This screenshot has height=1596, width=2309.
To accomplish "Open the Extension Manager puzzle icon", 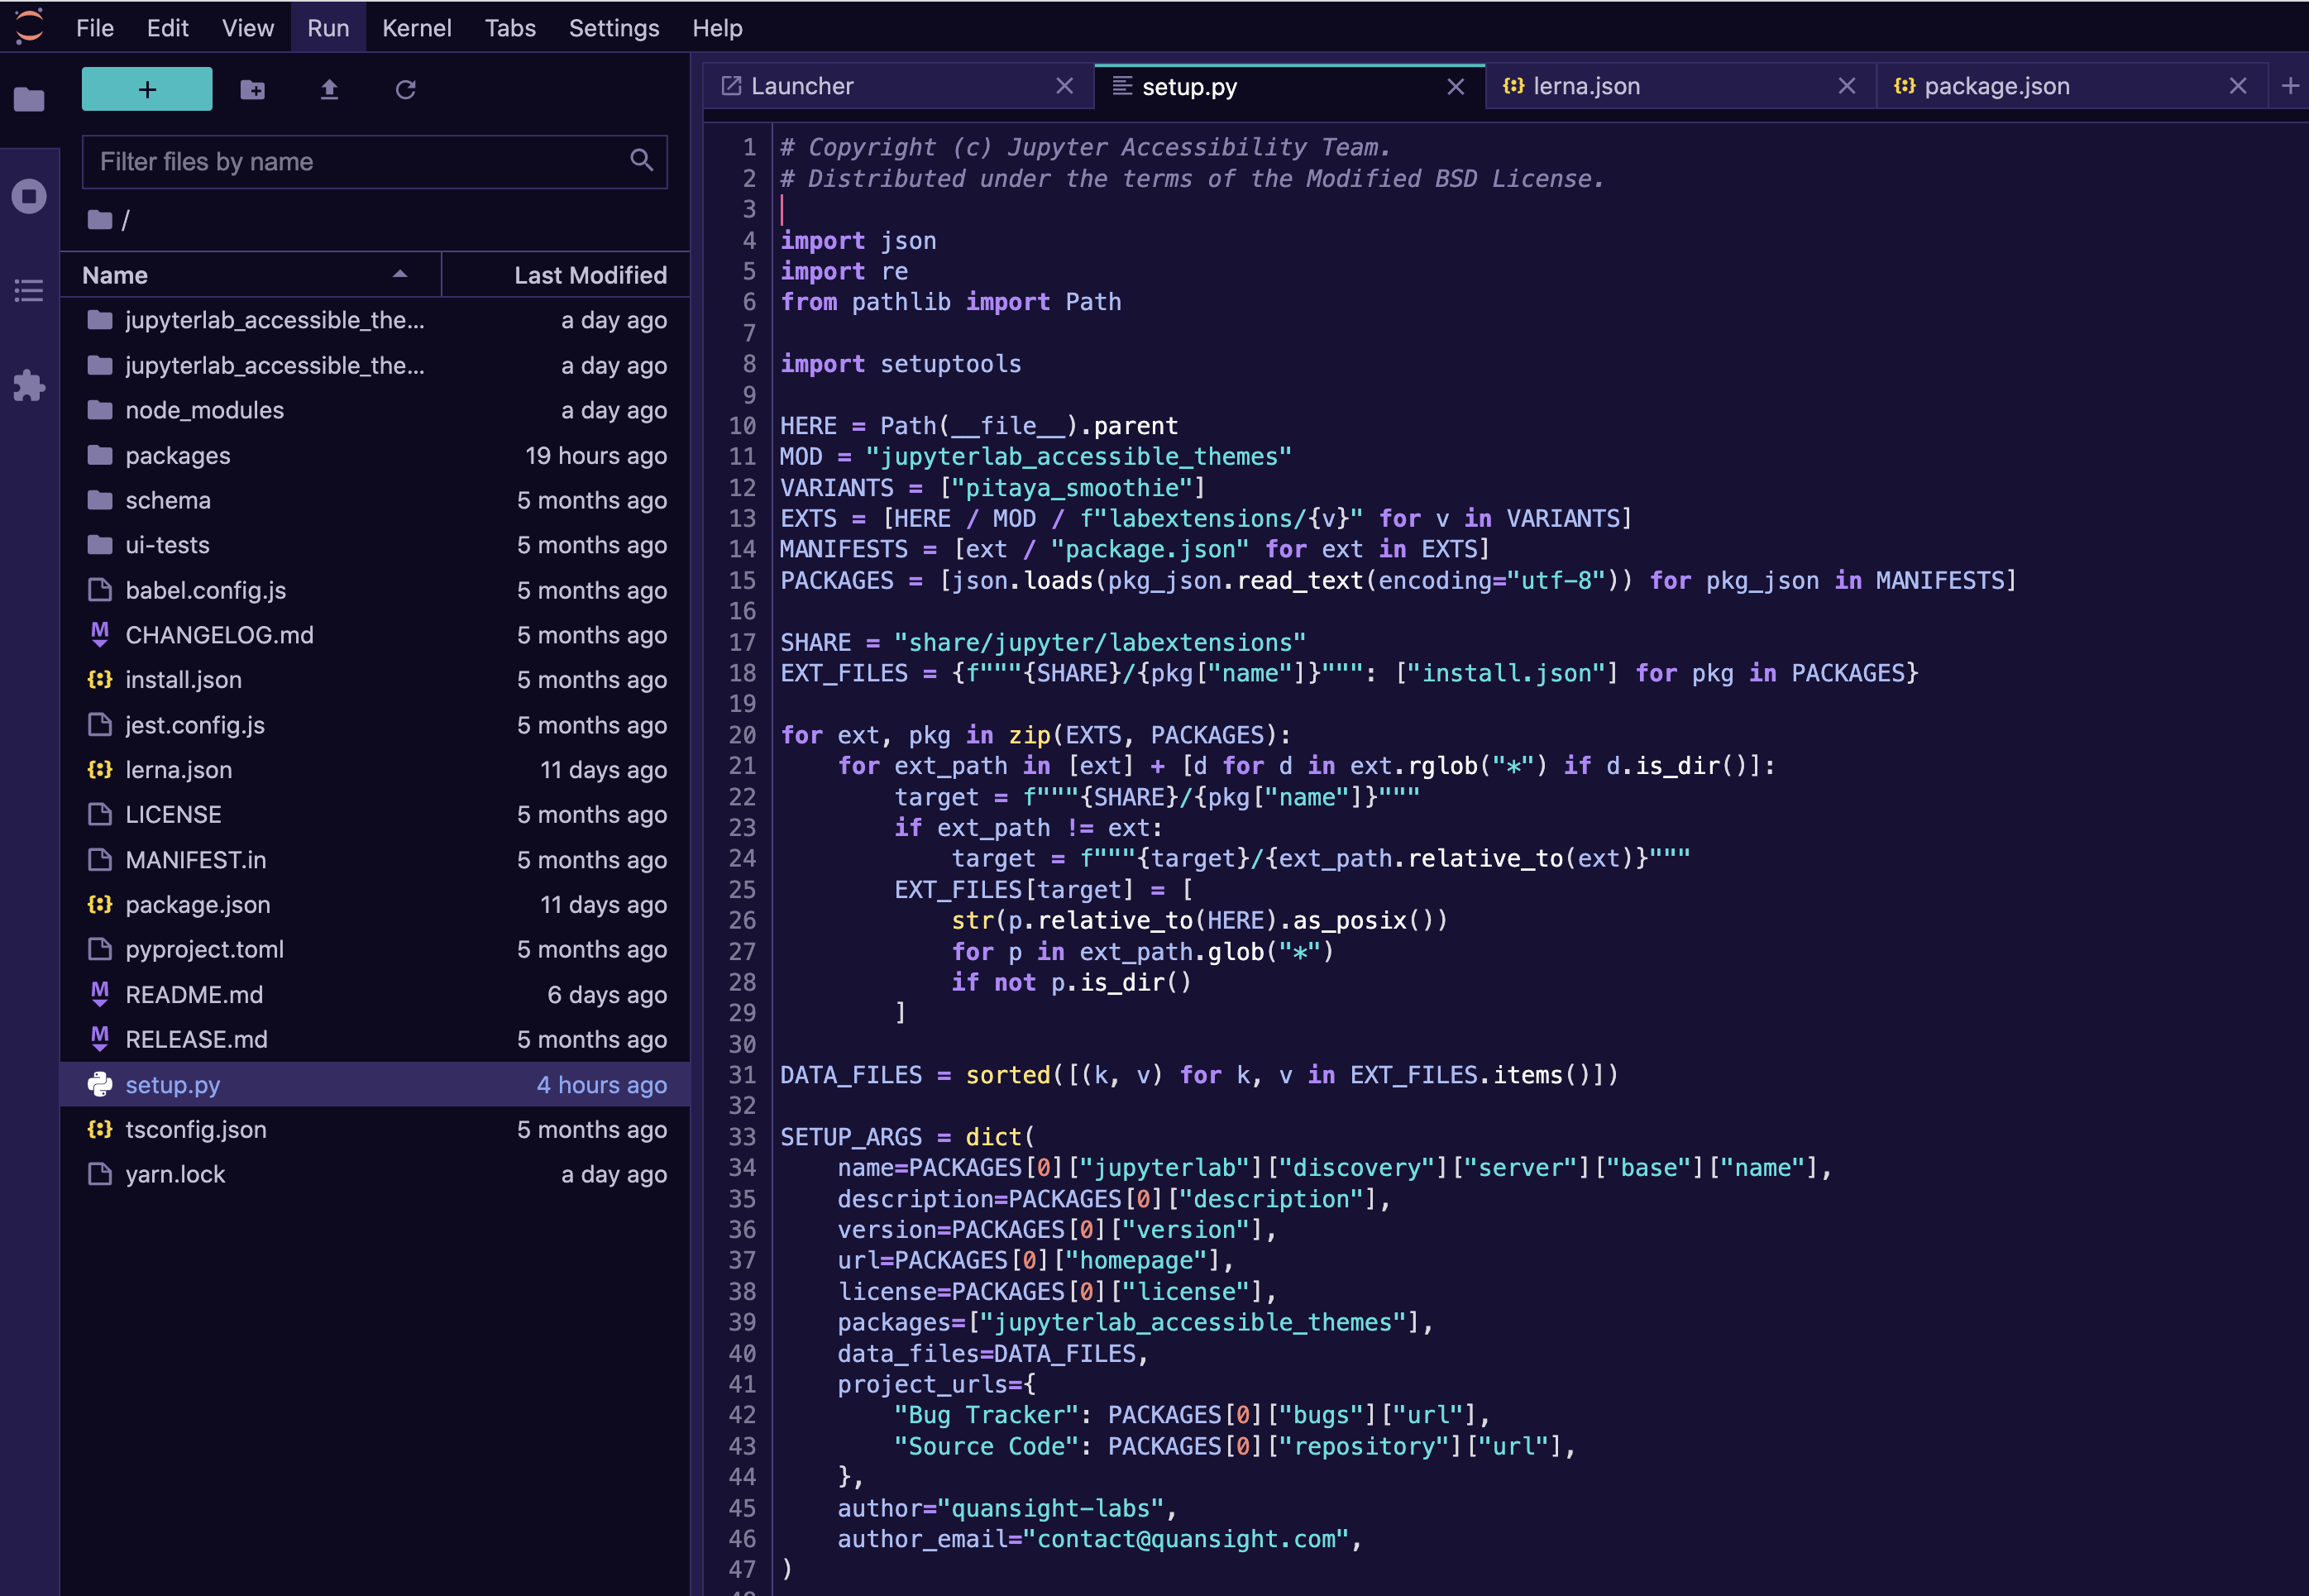I will pyautogui.click(x=29, y=385).
